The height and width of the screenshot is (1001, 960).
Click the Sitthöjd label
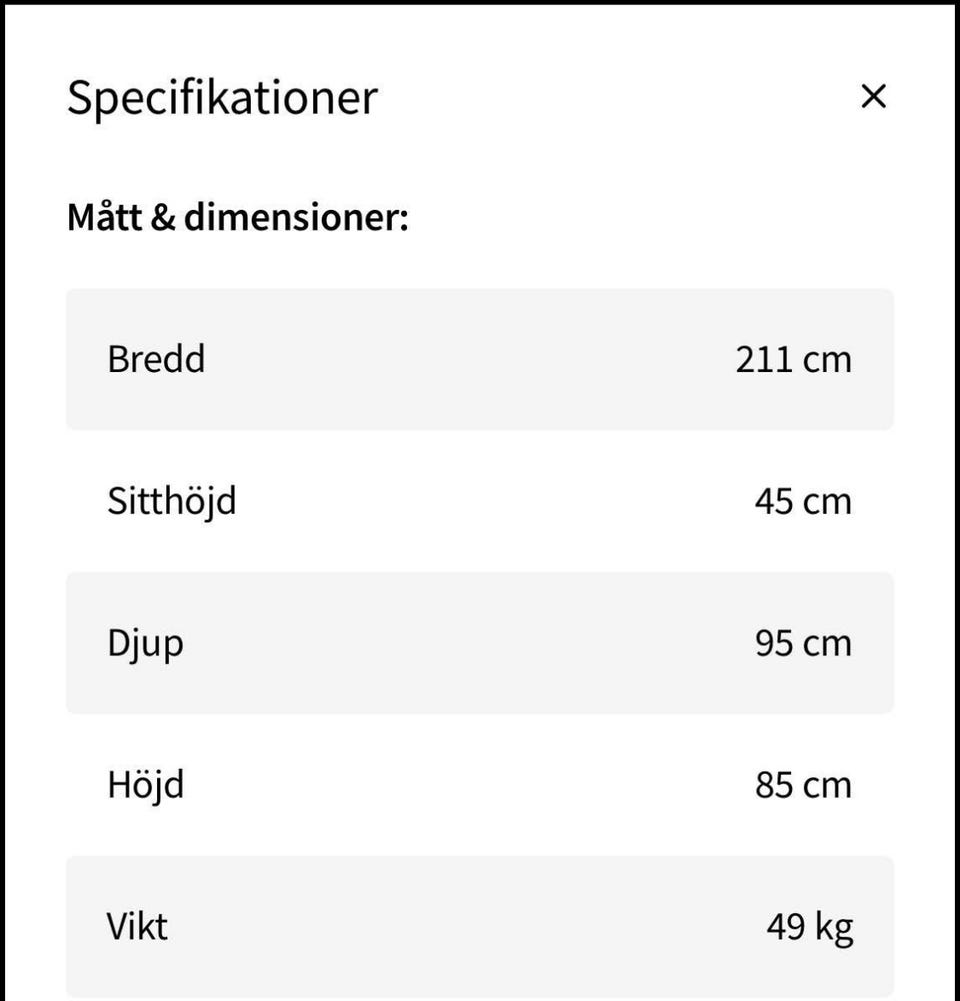(x=172, y=501)
